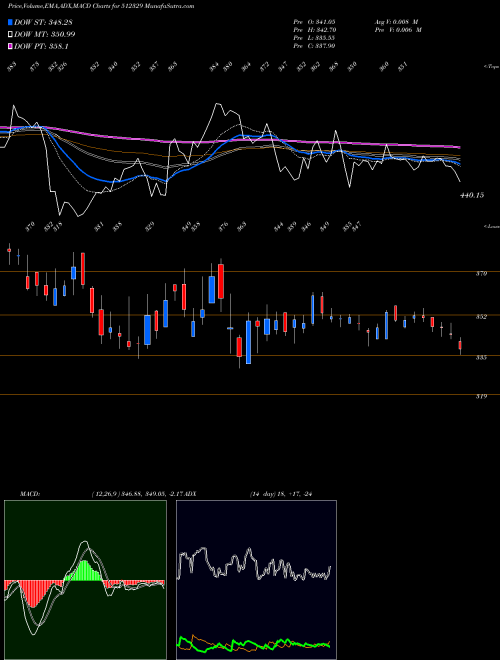Open the dark blue ADX indicator panel

pyautogui.click(x=256, y=580)
